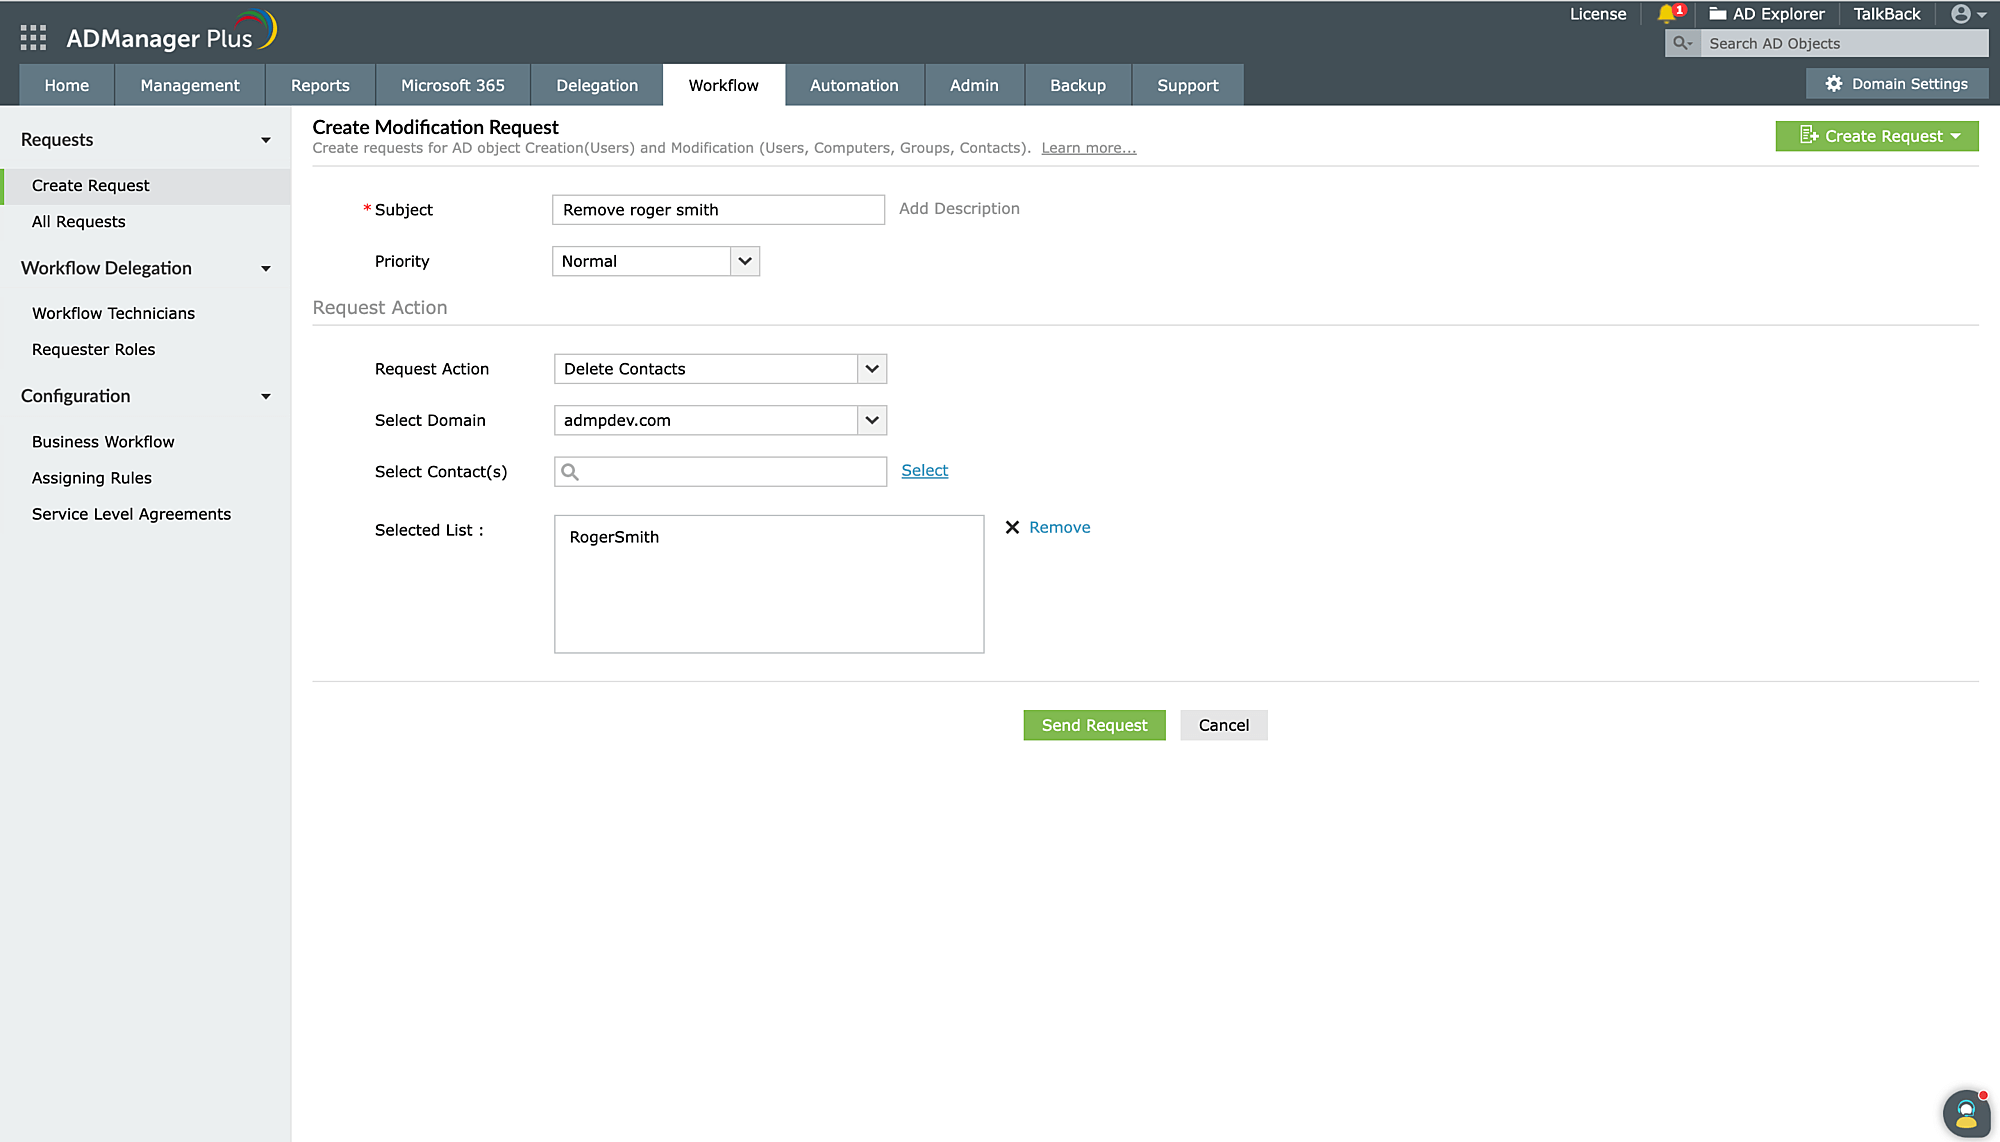Click the Send Request button

coord(1094,725)
